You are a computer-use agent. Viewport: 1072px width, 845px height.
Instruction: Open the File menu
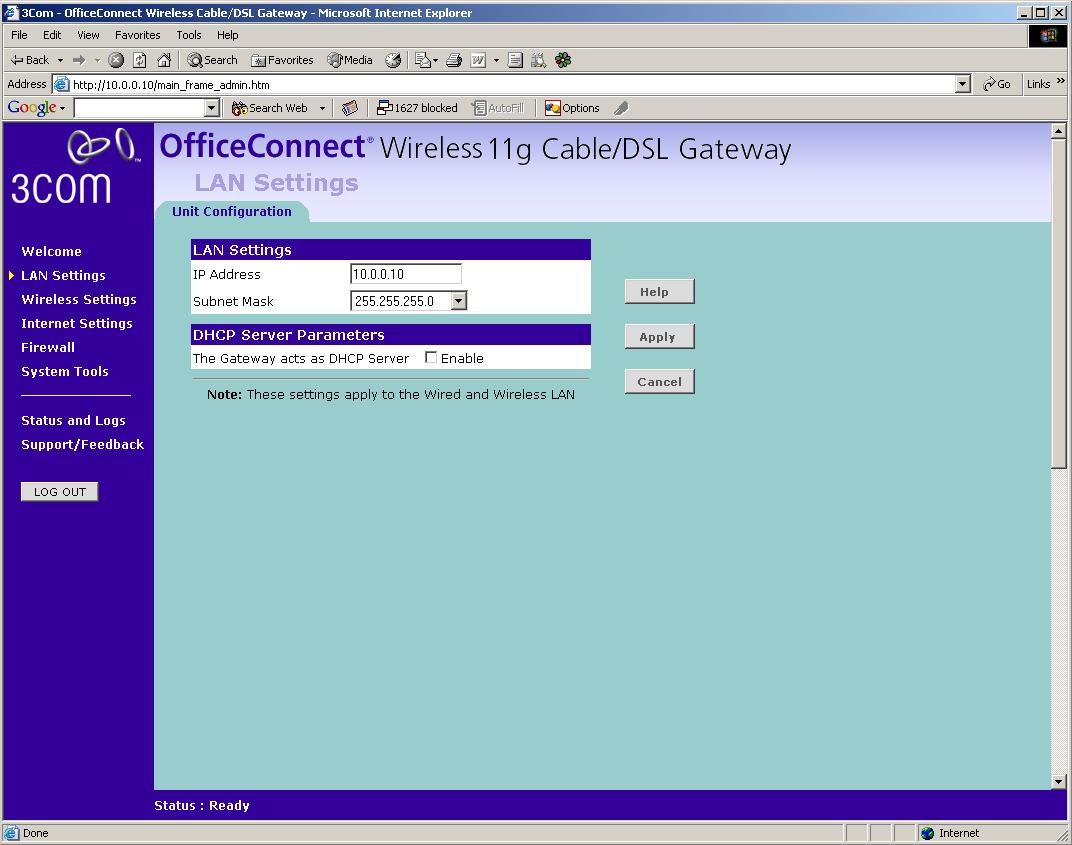click(19, 35)
